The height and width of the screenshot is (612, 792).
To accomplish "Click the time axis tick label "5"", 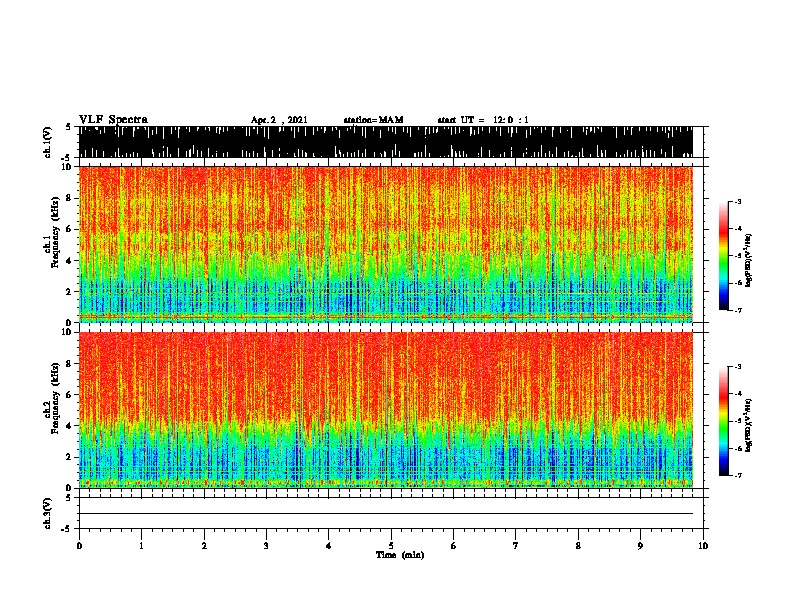I will (x=391, y=546).
